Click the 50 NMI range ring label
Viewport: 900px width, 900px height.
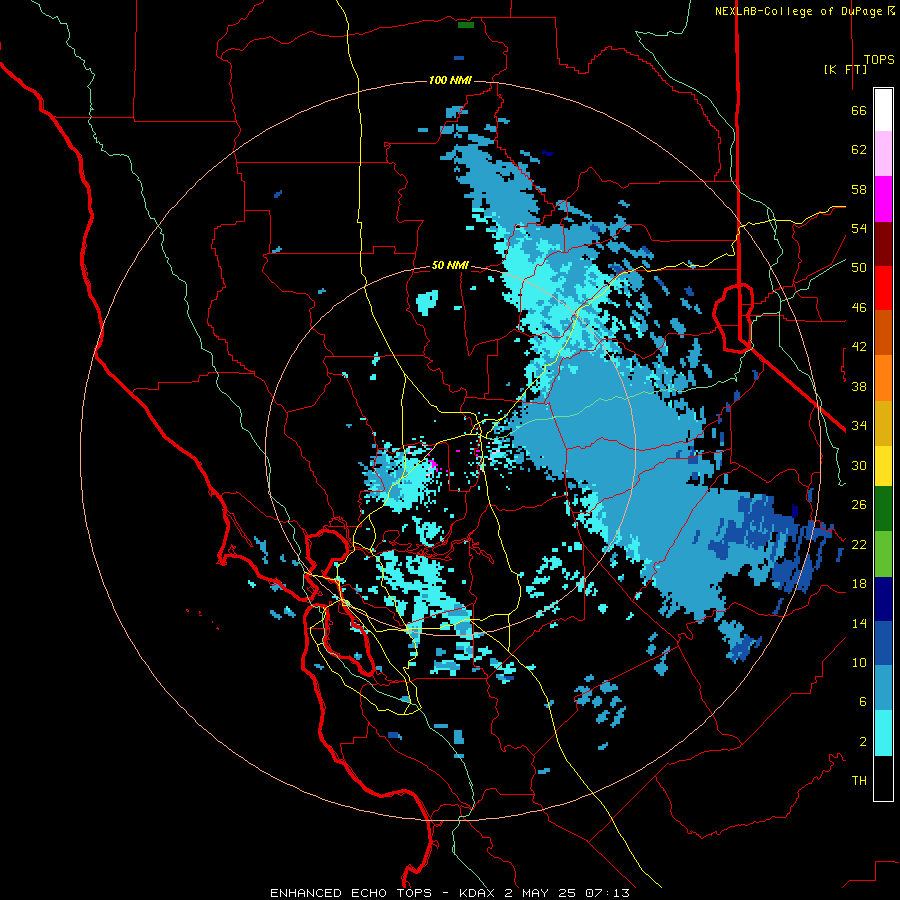point(451,266)
